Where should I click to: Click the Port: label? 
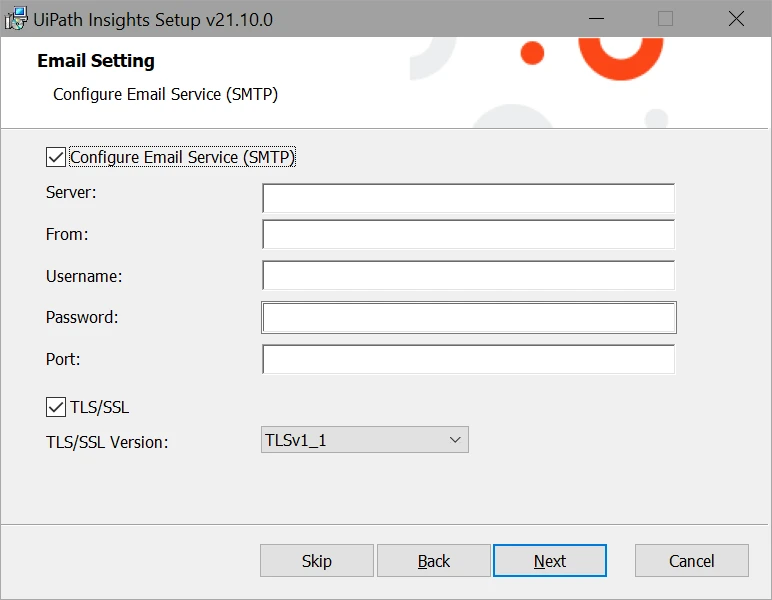pos(63,359)
